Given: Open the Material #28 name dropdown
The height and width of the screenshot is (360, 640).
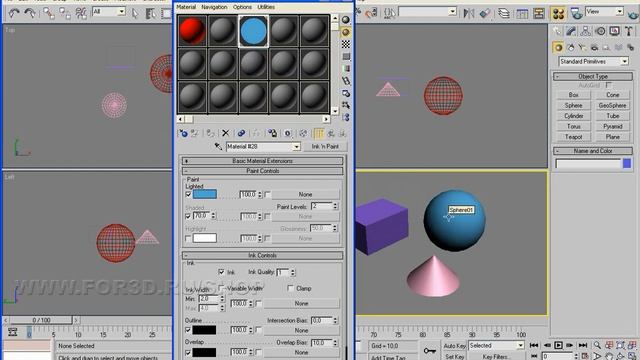Looking at the screenshot, I should pos(296,147).
